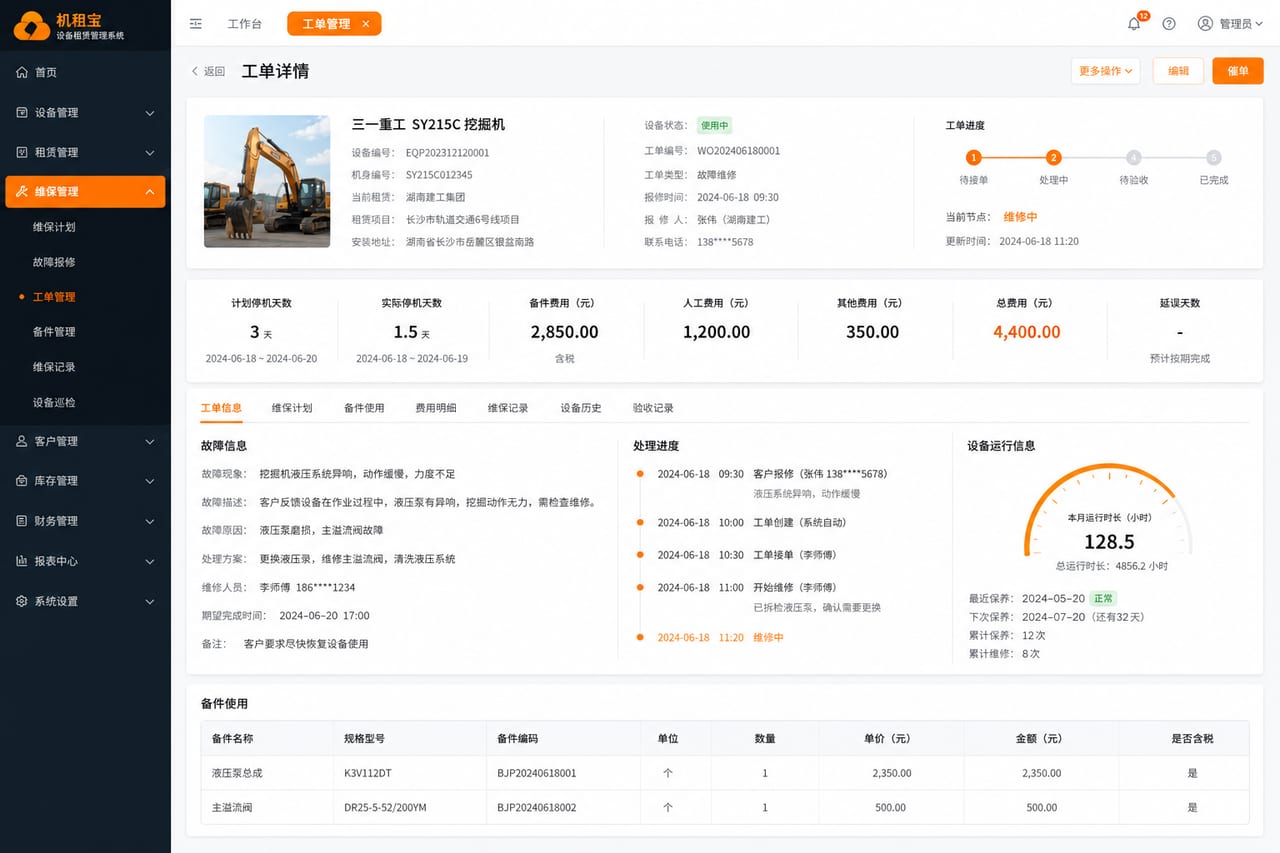Open the notification bell icon
Image resolution: width=1280 pixels, height=853 pixels.
1134,24
